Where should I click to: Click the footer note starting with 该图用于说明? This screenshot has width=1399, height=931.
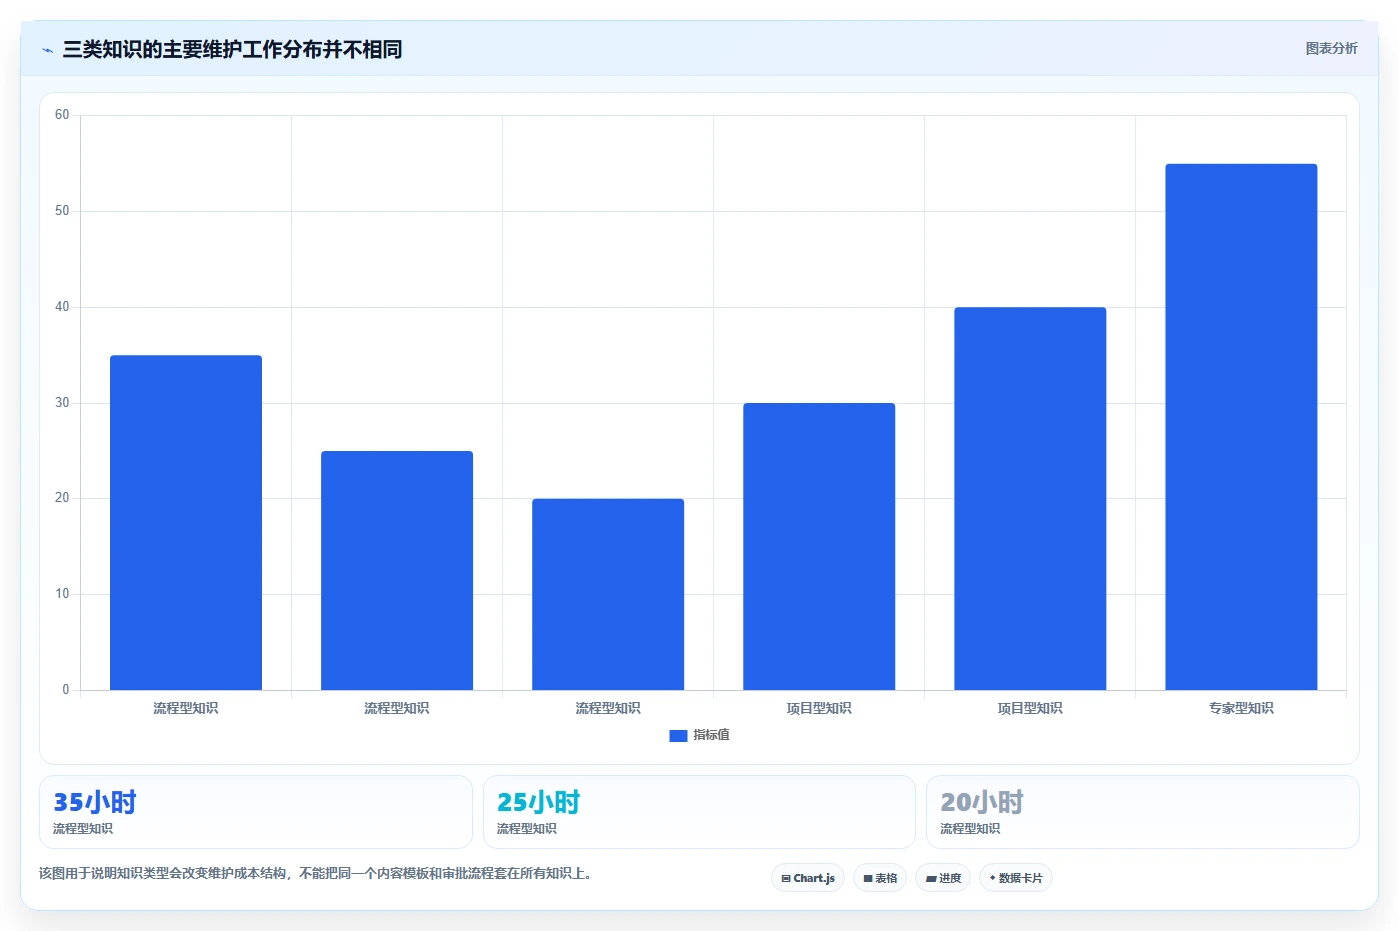318,873
